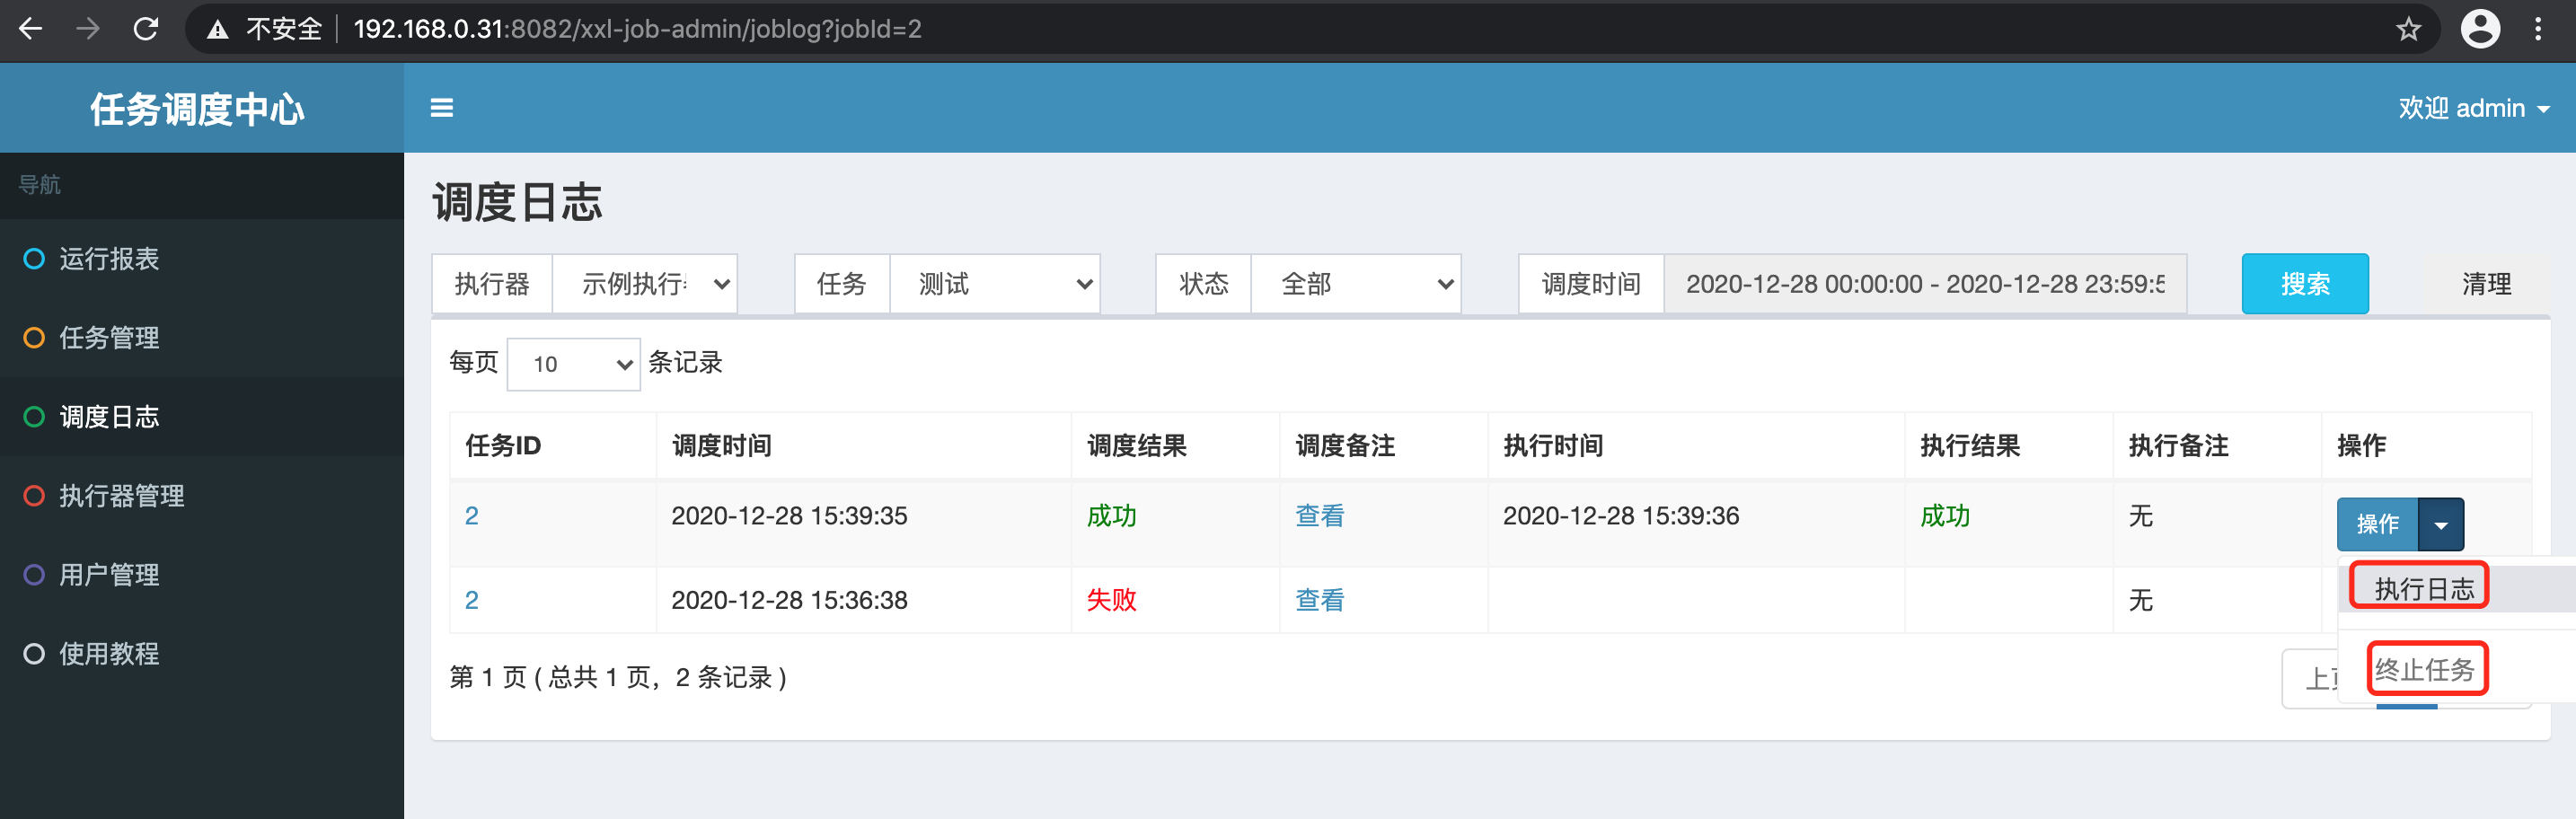Click the pagination summary 第 1 页 text
2576x819 pixels.
pyautogui.click(x=618, y=678)
